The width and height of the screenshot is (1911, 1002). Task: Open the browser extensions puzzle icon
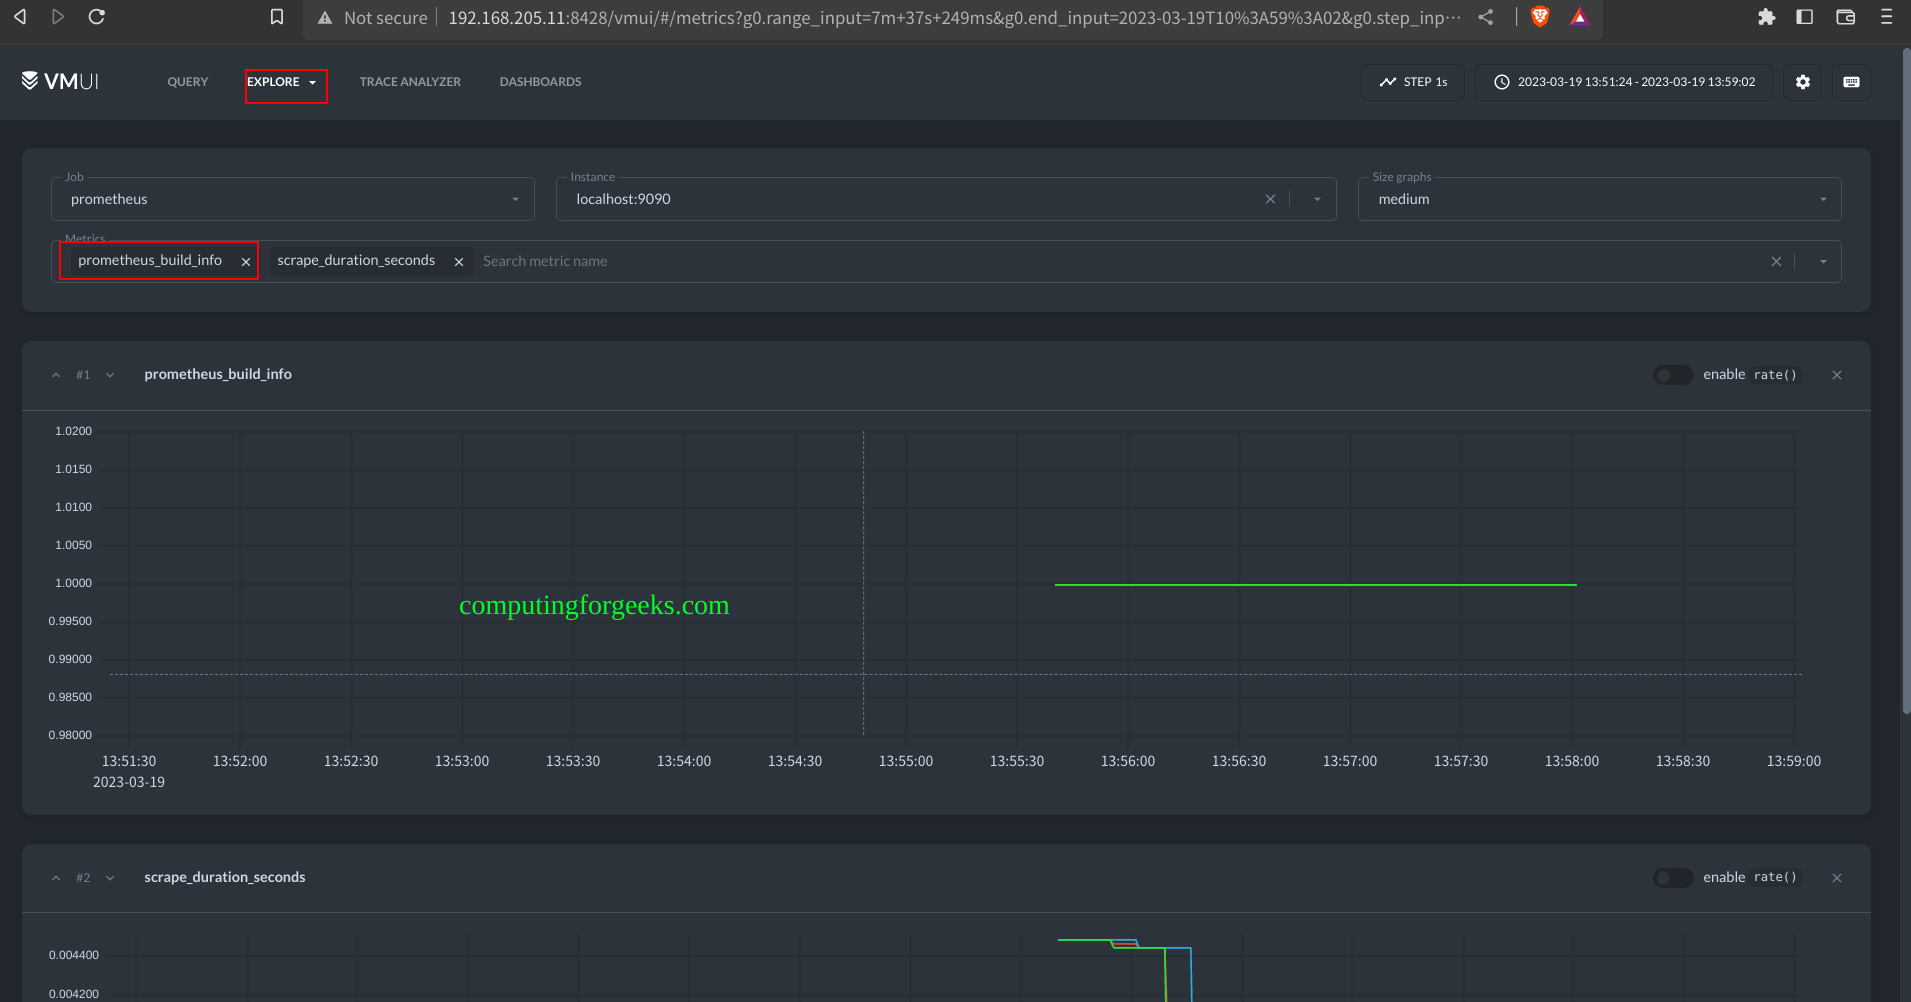pos(1766,17)
